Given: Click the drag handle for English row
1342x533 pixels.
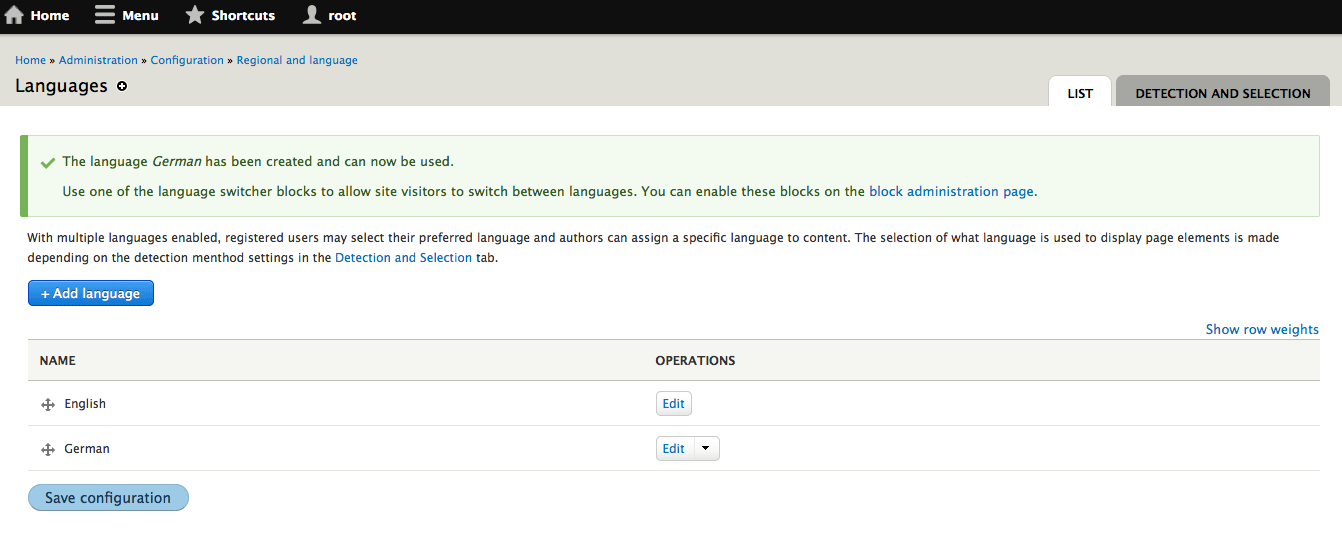Looking at the screenshot, I should pyautogui.click(x=47, y=404).
